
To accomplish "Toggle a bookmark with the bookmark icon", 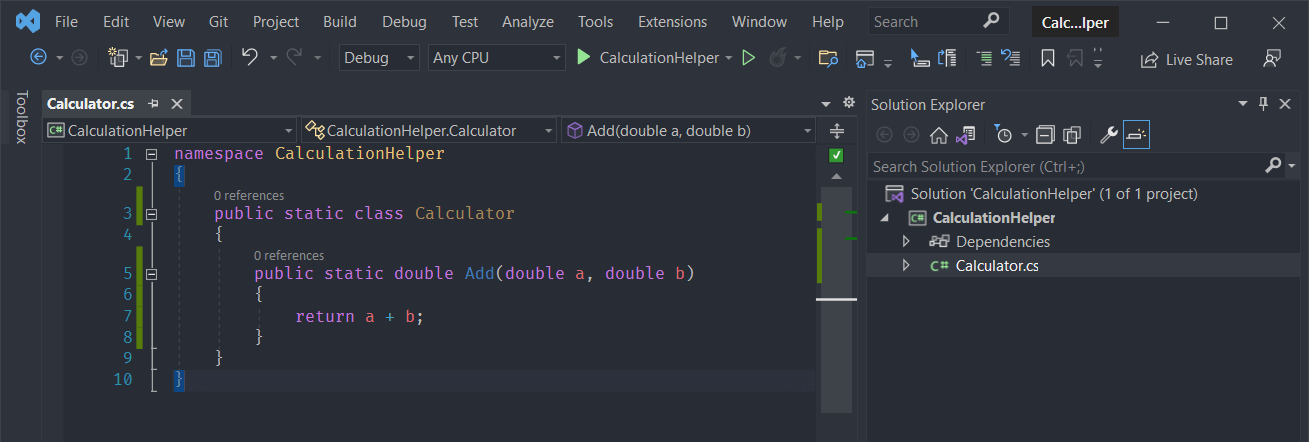I will (1047, 58).
